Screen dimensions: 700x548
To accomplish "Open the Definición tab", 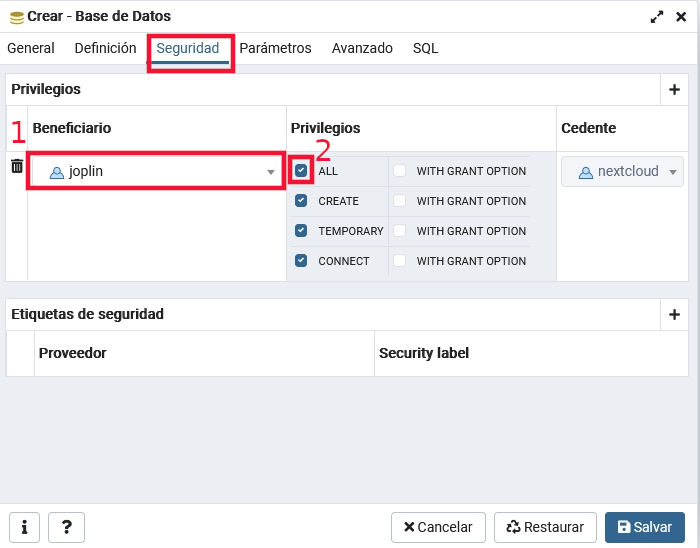I will coord(105,48).
